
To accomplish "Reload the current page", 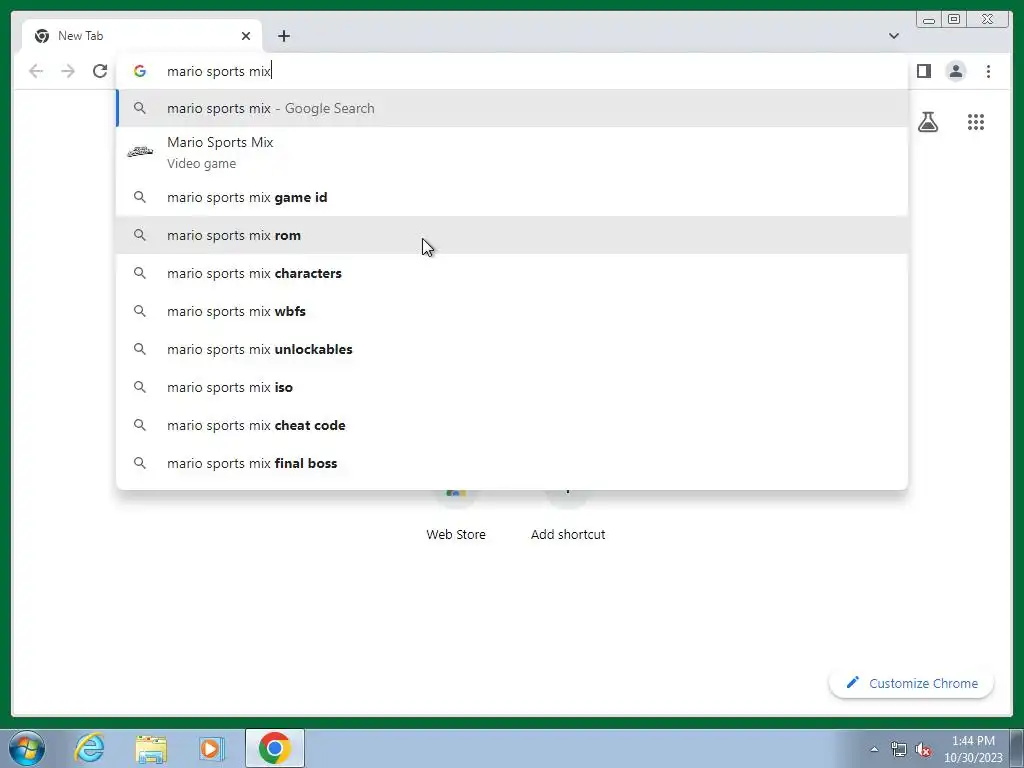I will [x=100, y=71].
